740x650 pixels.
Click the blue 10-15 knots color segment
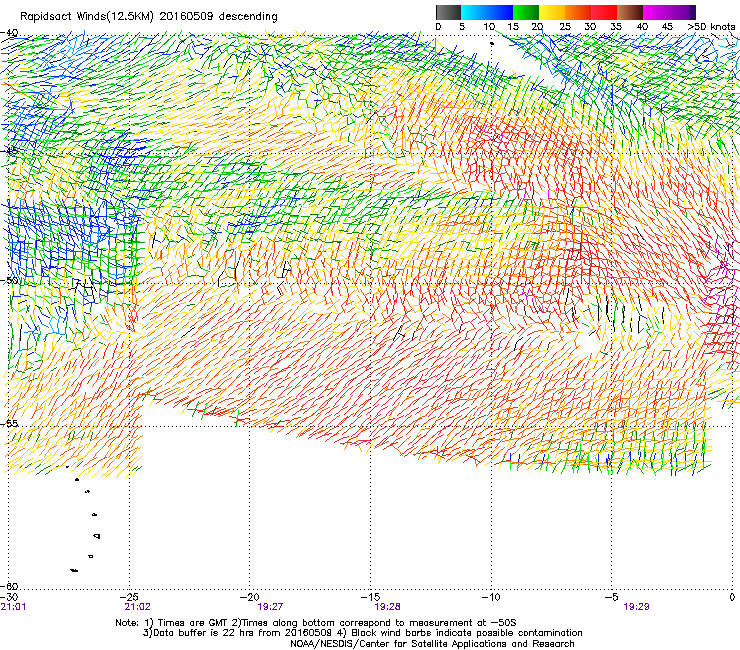click(500, 12)
